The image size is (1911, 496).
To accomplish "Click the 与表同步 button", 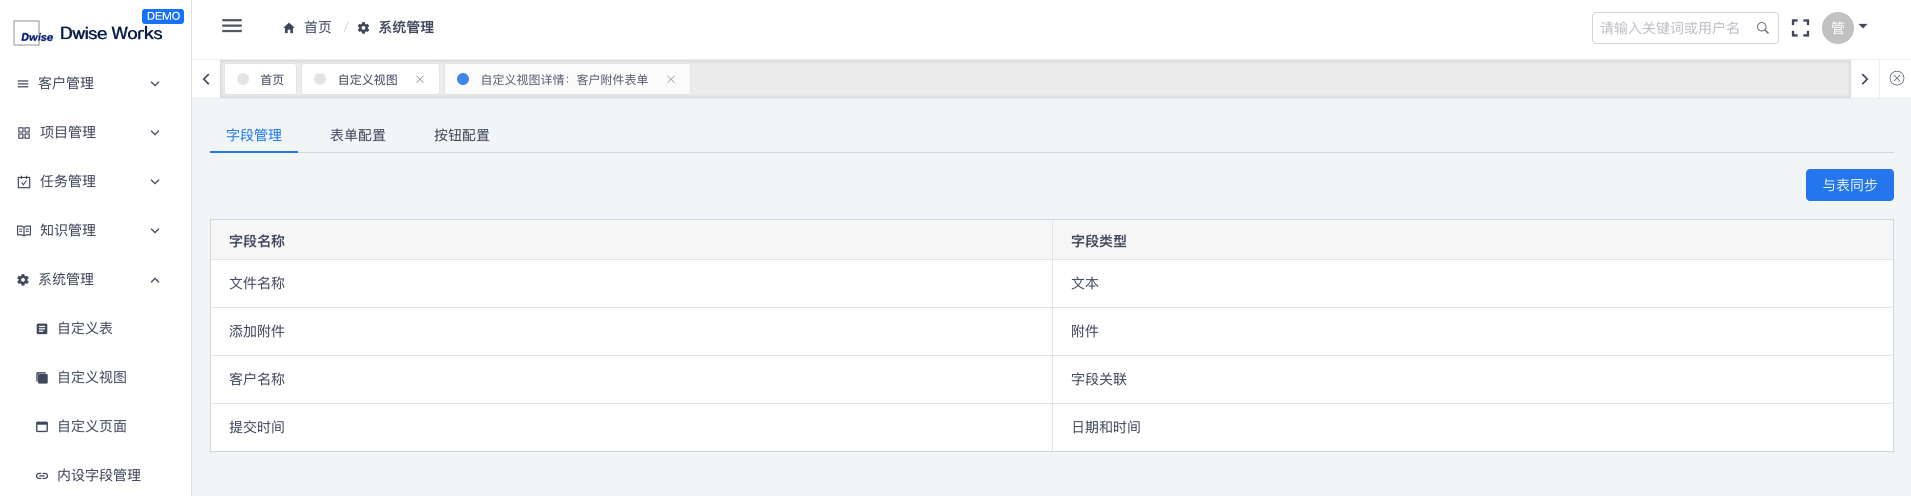I will 1849,185.
